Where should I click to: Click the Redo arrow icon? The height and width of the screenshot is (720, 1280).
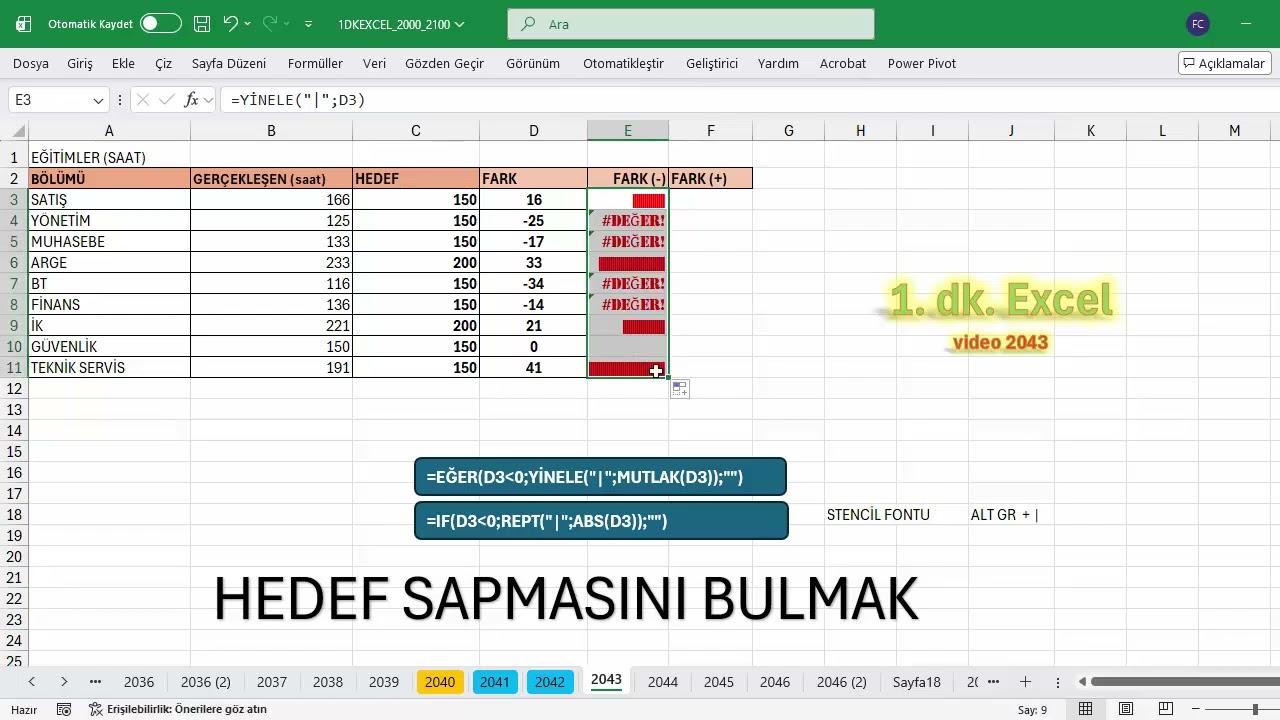(270, 23)
